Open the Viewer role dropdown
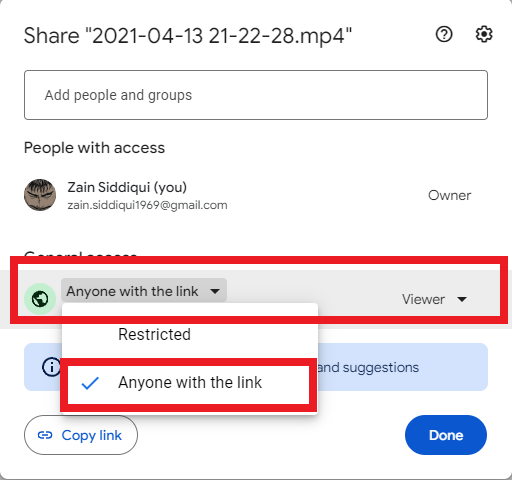Viewport: 512px width, 480px height. 434,299
